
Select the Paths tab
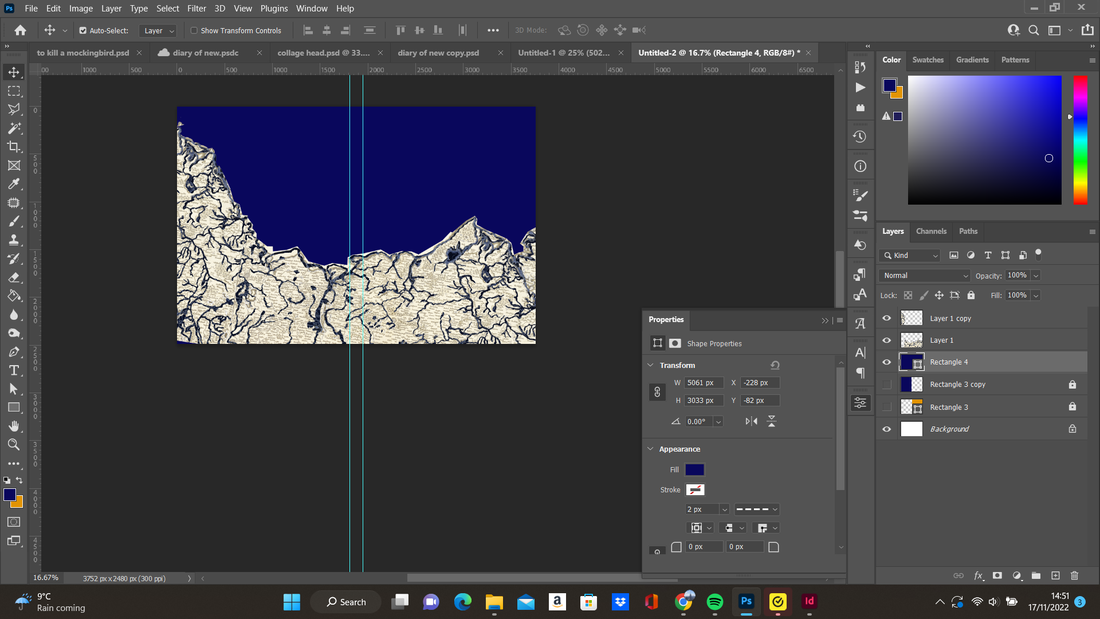pyautogui.click(x=968, y=231)
